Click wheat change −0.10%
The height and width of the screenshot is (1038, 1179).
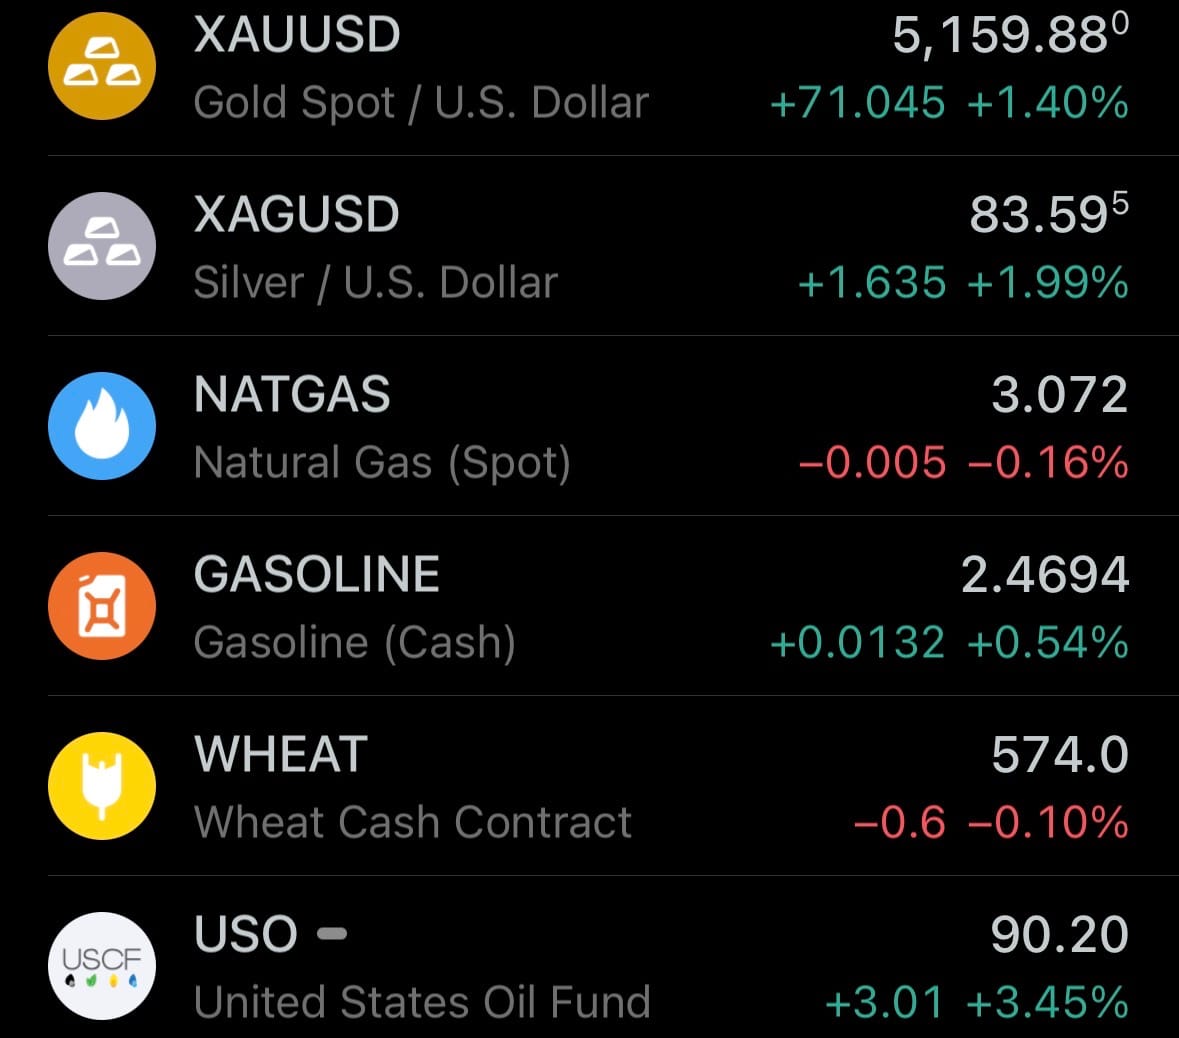click(x=1047, y=823)
